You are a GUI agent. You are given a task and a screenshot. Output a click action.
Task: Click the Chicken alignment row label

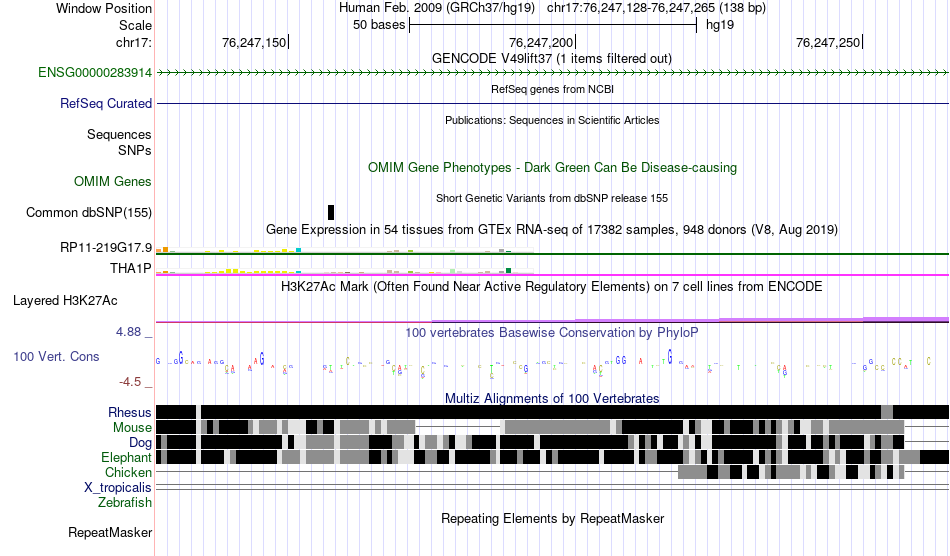coord(128,472)
